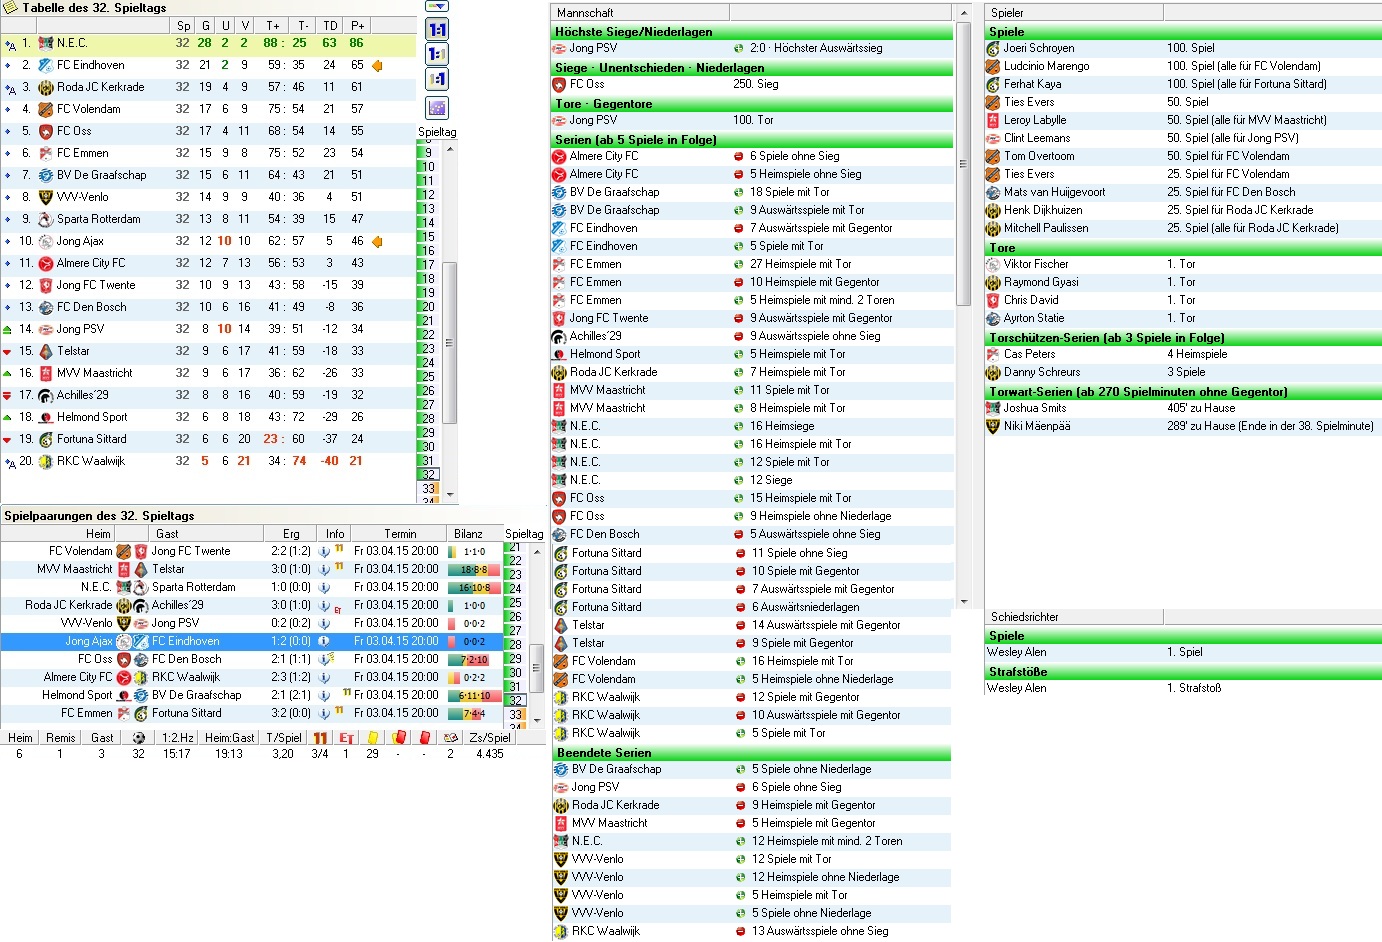Click the yellow-red card icon in the statistics footer

(x=399, y=738)
